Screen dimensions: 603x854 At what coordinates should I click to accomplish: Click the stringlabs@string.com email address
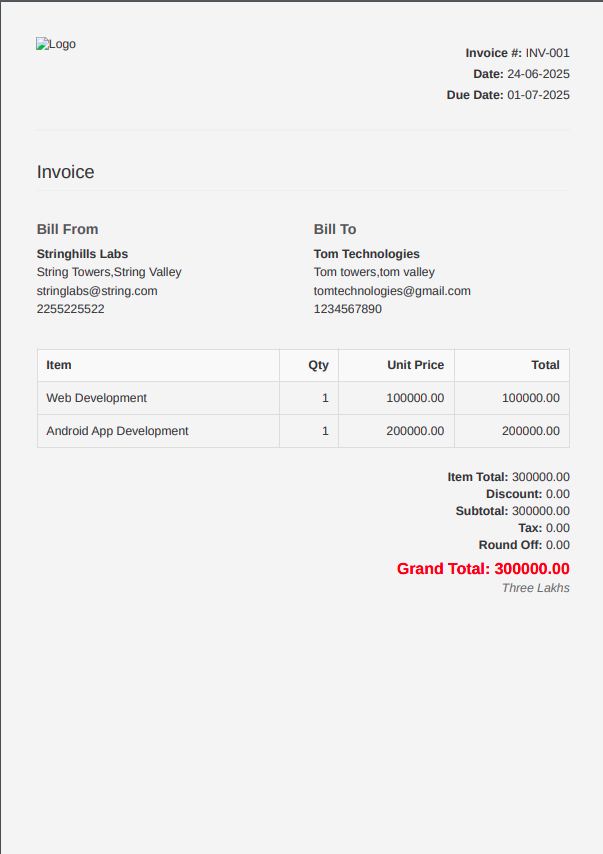(x=97, y=291)
